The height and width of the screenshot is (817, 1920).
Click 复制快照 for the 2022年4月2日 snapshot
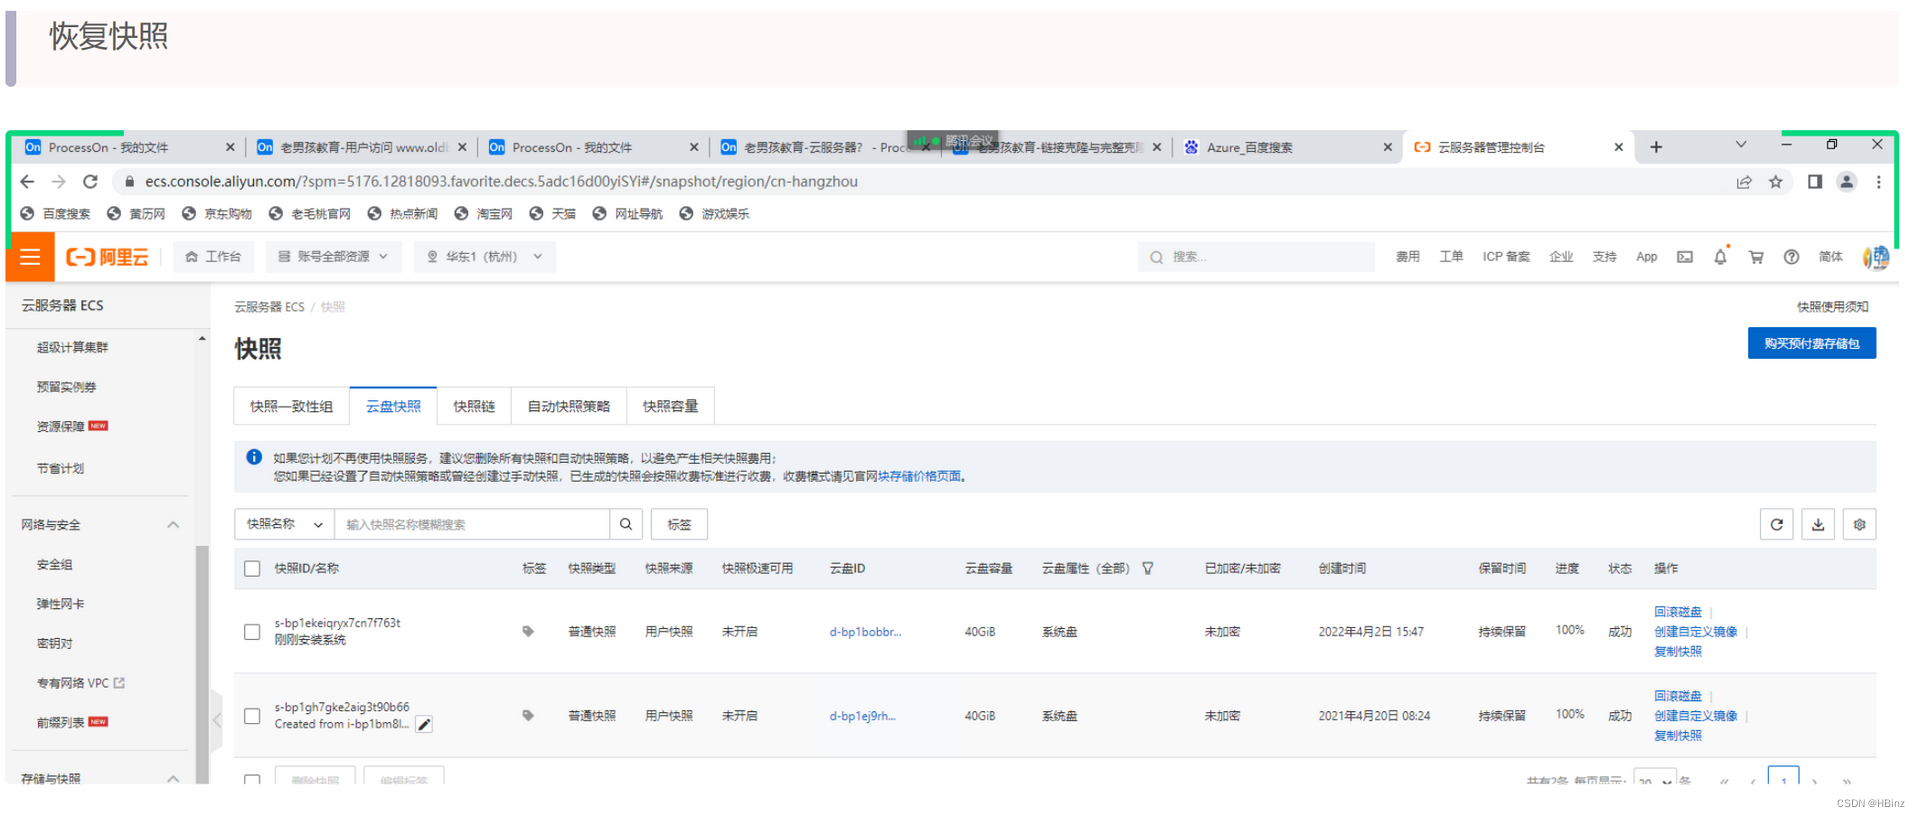1677,651
